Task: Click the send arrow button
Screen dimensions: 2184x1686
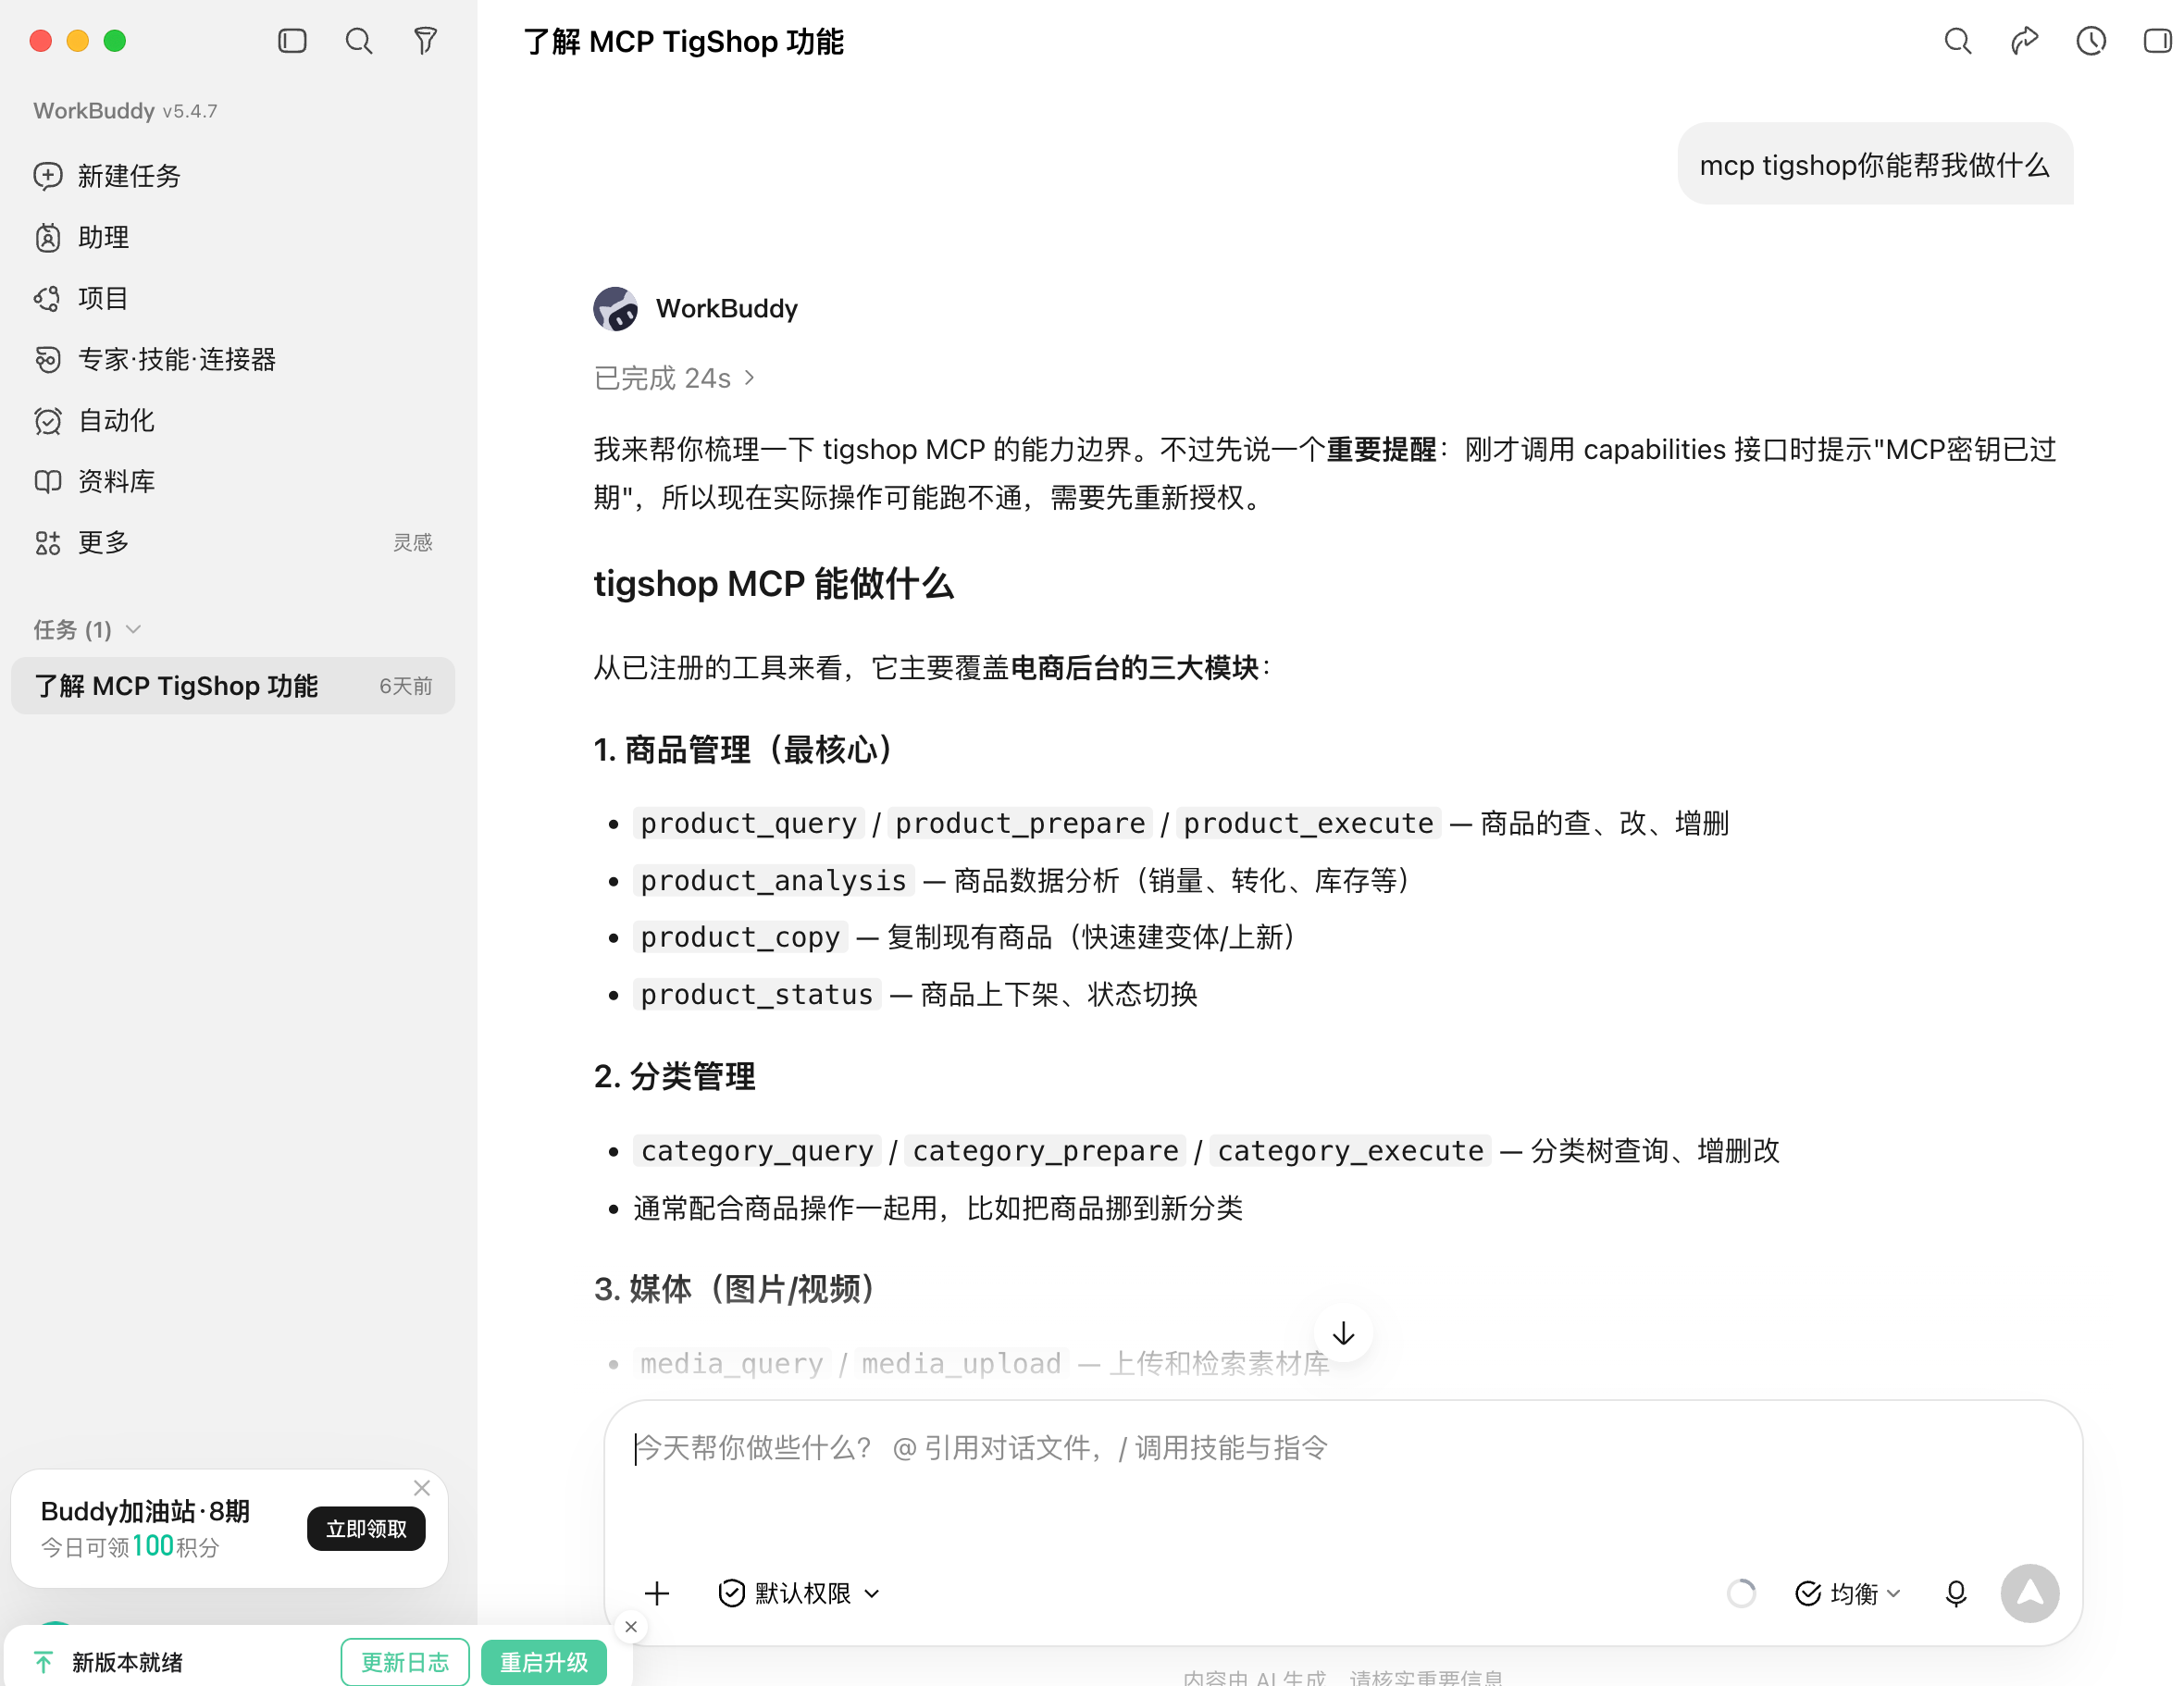Action: tap(2029, 1593)
